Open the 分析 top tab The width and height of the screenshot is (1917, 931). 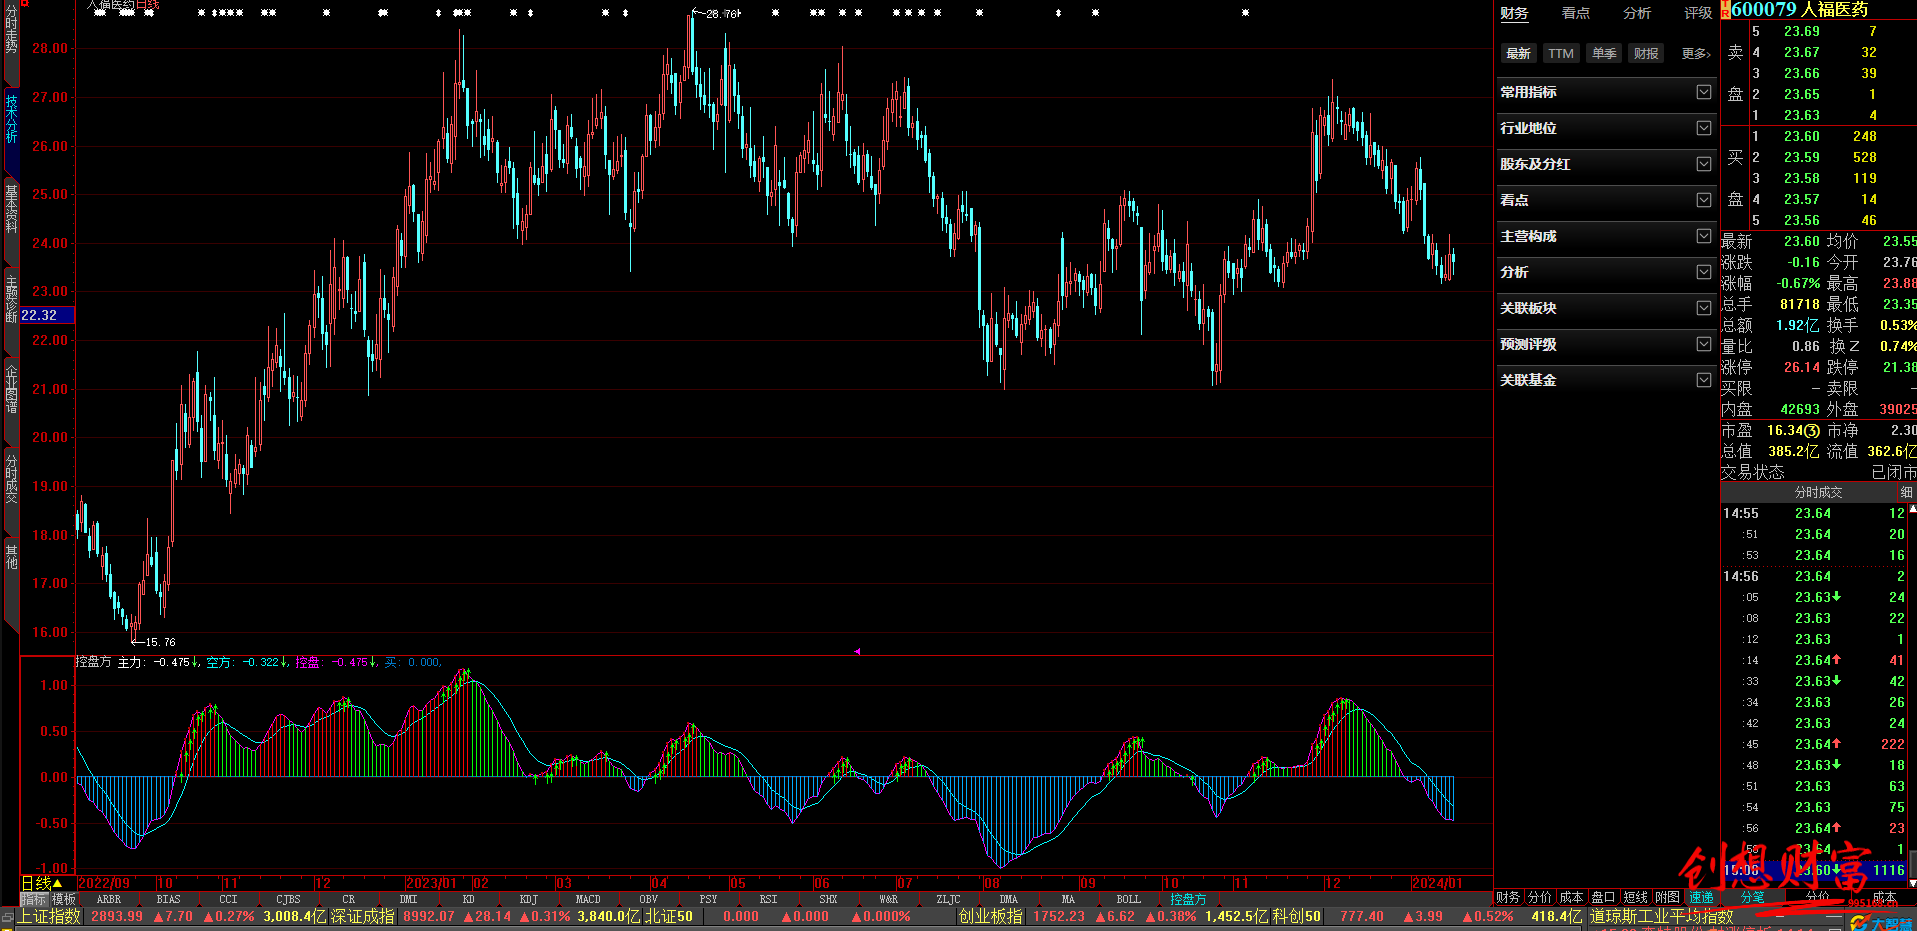click(1637, 13)
